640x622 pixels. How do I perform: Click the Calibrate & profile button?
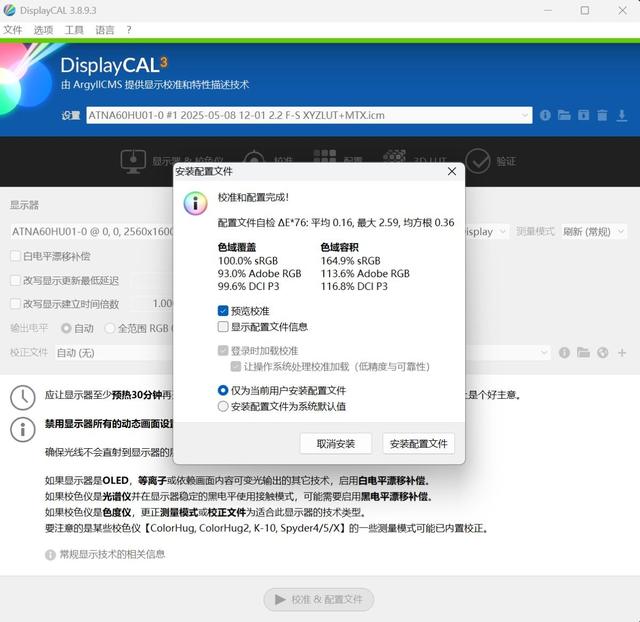point(319,600)
